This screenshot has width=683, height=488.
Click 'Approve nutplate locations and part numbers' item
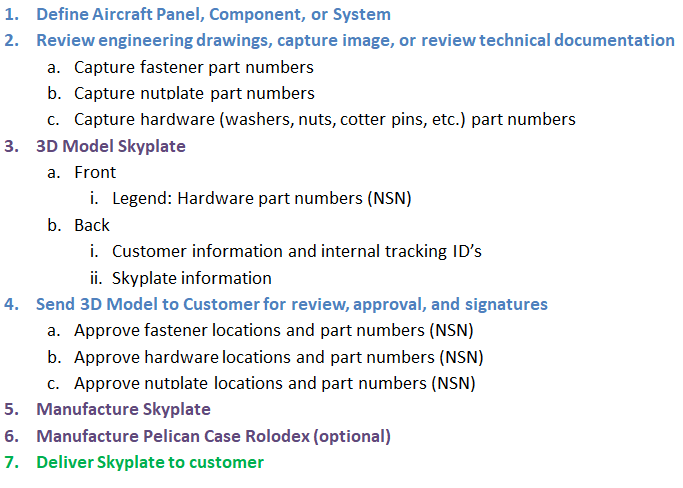tap(275, 383)
